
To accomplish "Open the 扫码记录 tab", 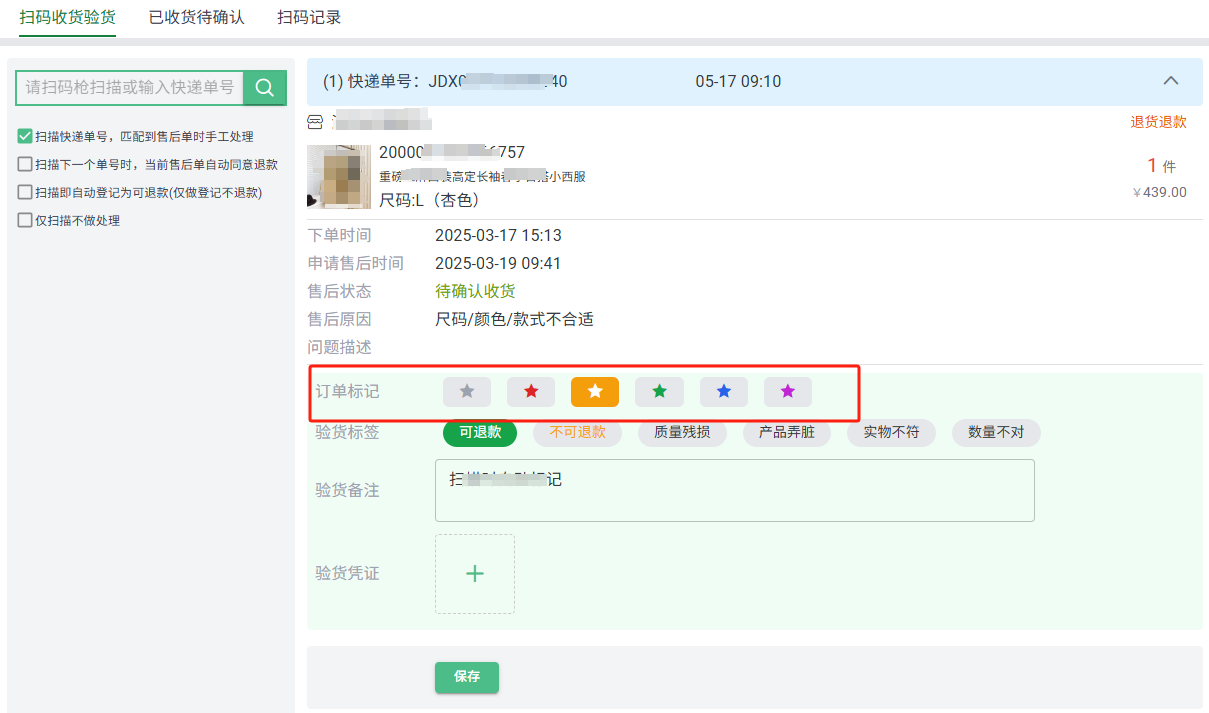I will point(309,17).
